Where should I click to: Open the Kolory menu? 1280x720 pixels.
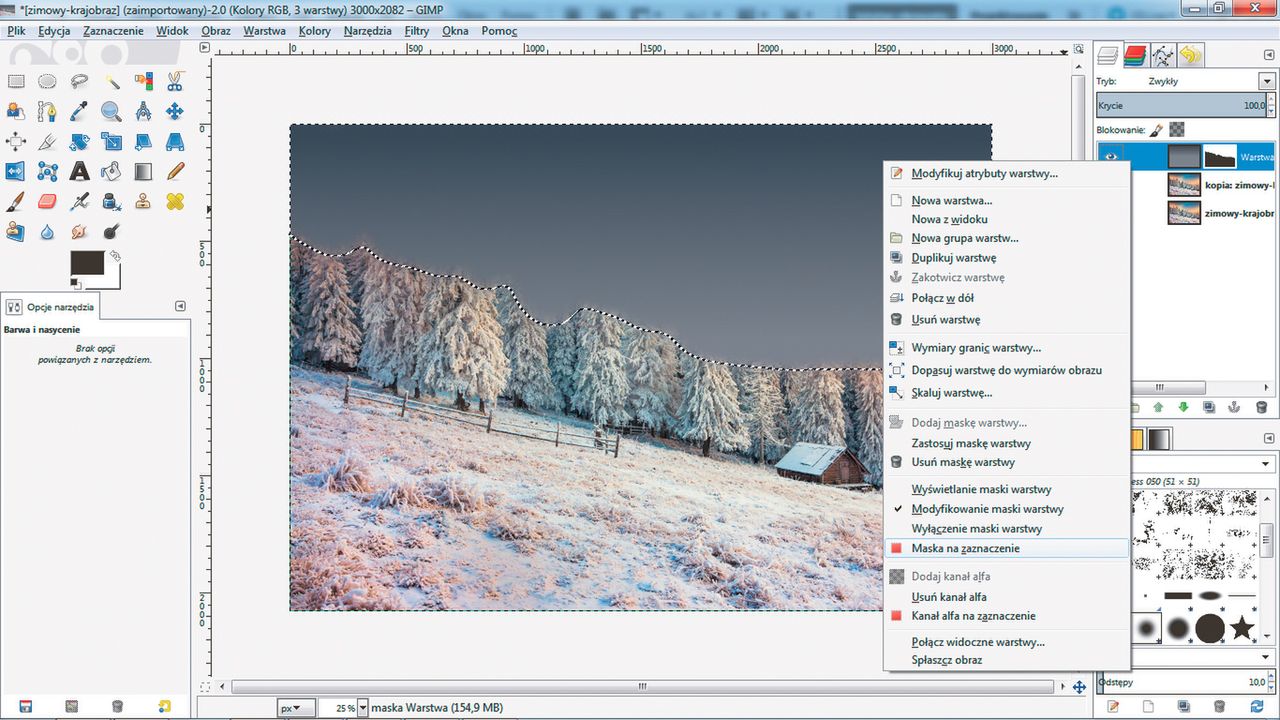[315, 31]
